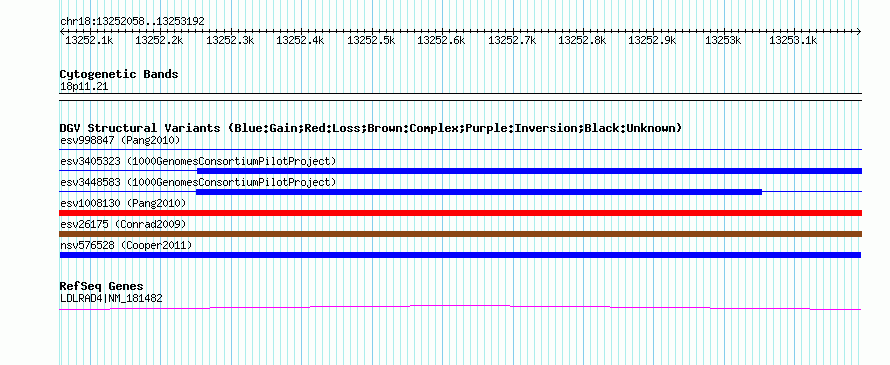Open the esv1008130 (Pang2010) label

click(x=123, y=203)
